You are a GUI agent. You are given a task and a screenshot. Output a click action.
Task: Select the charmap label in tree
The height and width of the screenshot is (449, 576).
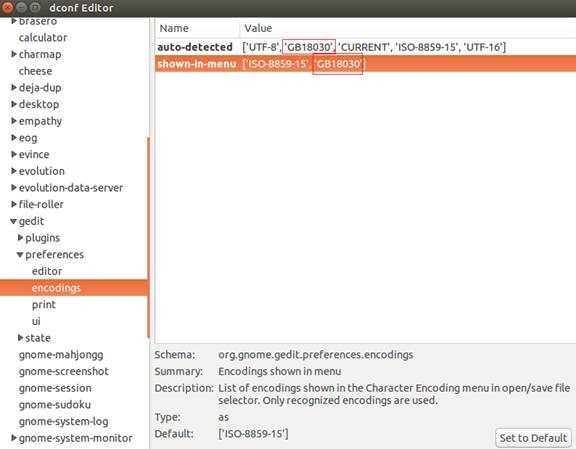(40, 54)
